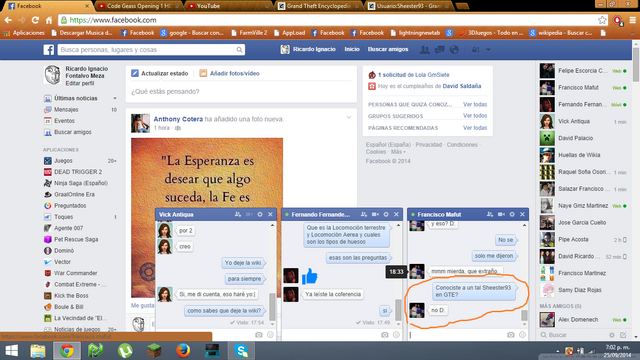Screen dimensions: 640x360
Task: Click the Facebook logo icon in the blue bar
Action: click(49, 50)
